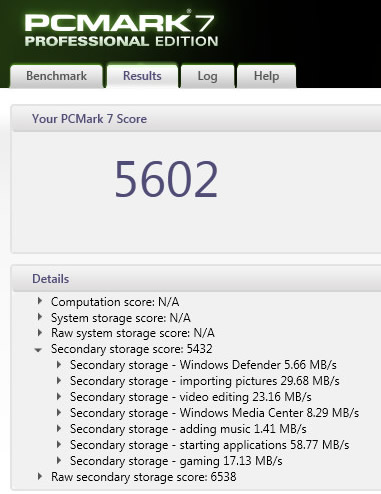Open the Help tab

click(x=266, y=76)
